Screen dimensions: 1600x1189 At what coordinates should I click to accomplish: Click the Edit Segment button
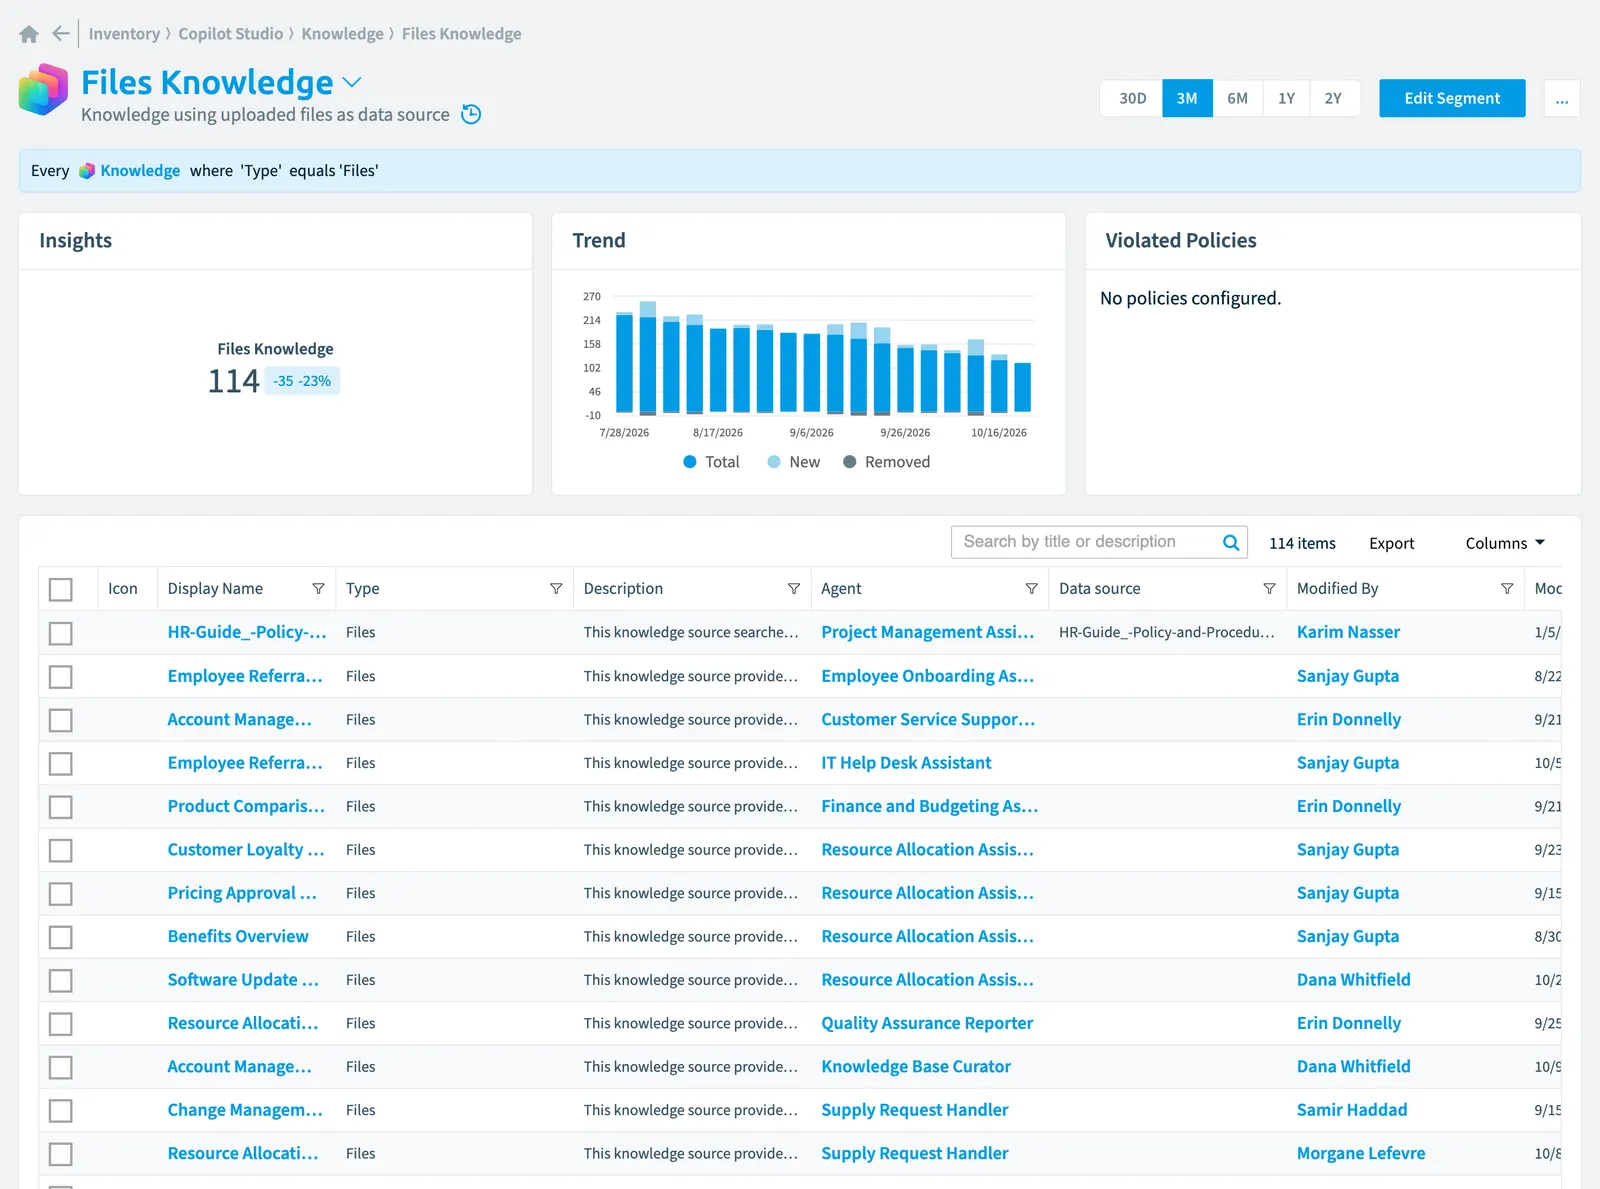coord(1452,98)
